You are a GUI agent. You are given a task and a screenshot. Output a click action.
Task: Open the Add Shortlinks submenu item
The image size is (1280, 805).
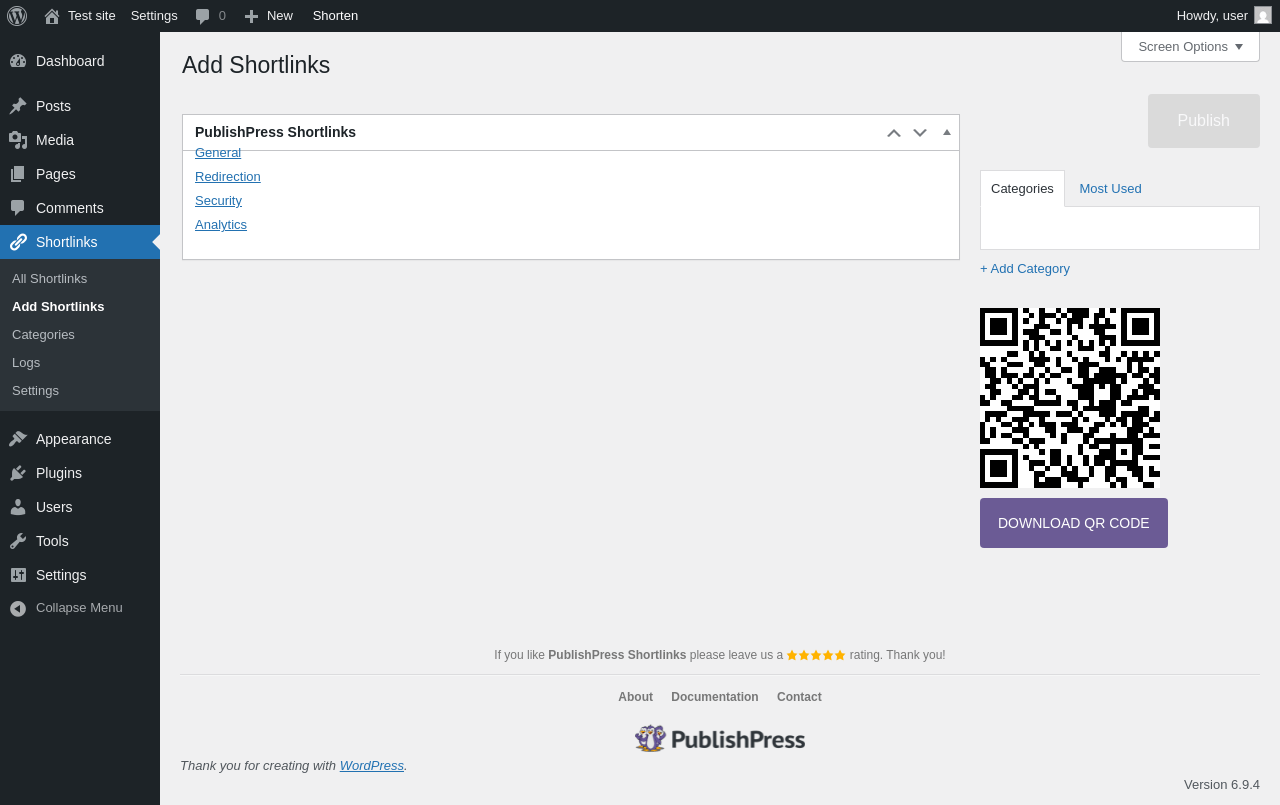pyautogui.click(x=80, y=306)
